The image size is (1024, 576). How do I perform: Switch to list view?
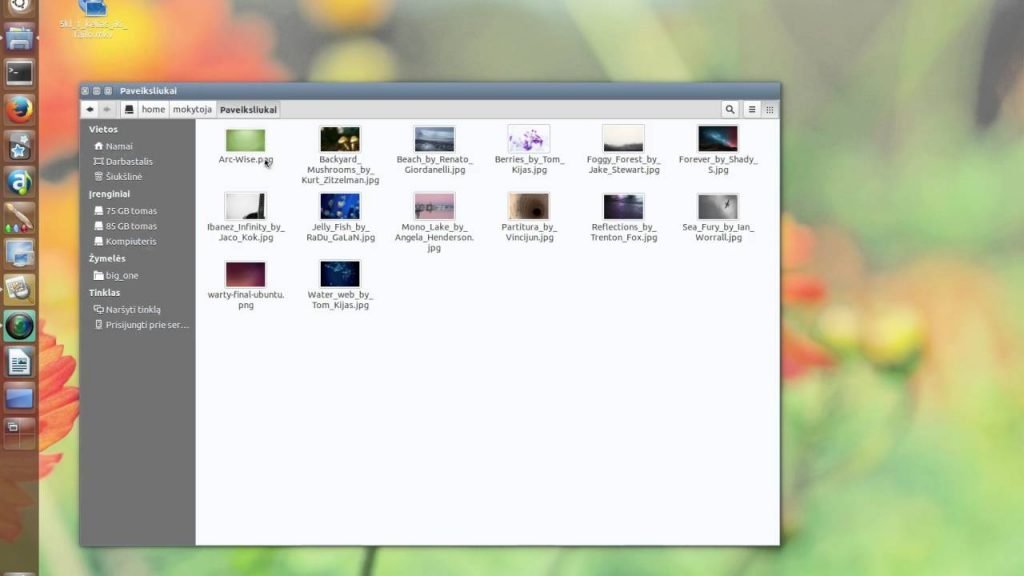click(752, 110)
